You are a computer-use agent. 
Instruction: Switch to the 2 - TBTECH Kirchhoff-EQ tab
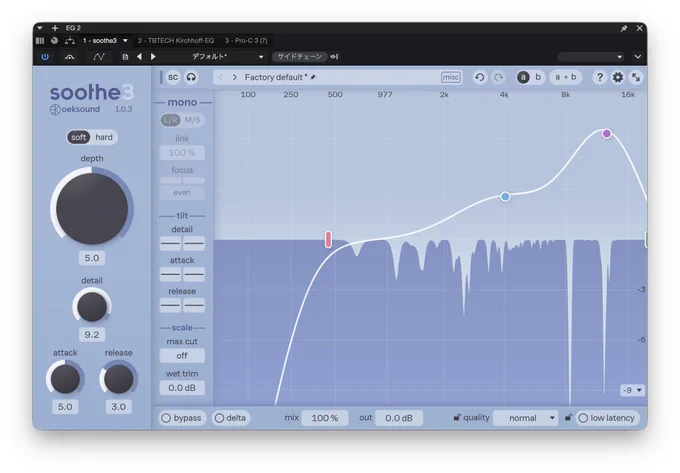[x=176, y=41]
